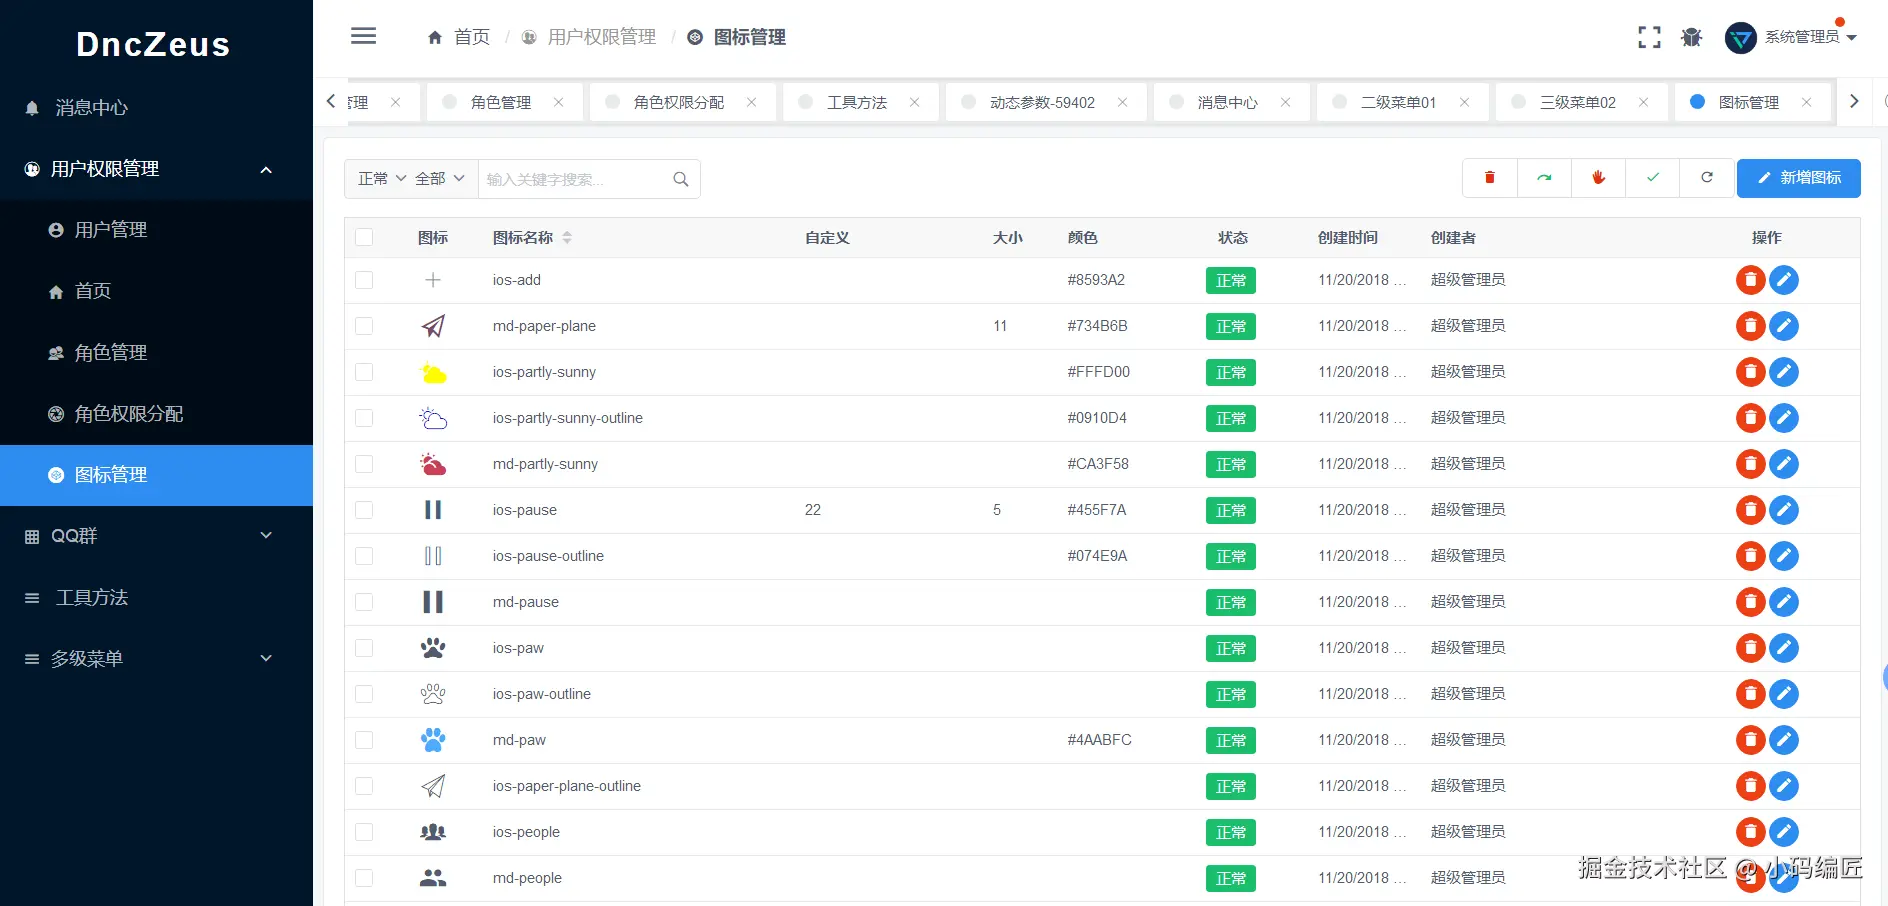The width and height of the screenshot is (1888, 906).
Task: Click the bug report icon
Action: [x=1691, y=37]
